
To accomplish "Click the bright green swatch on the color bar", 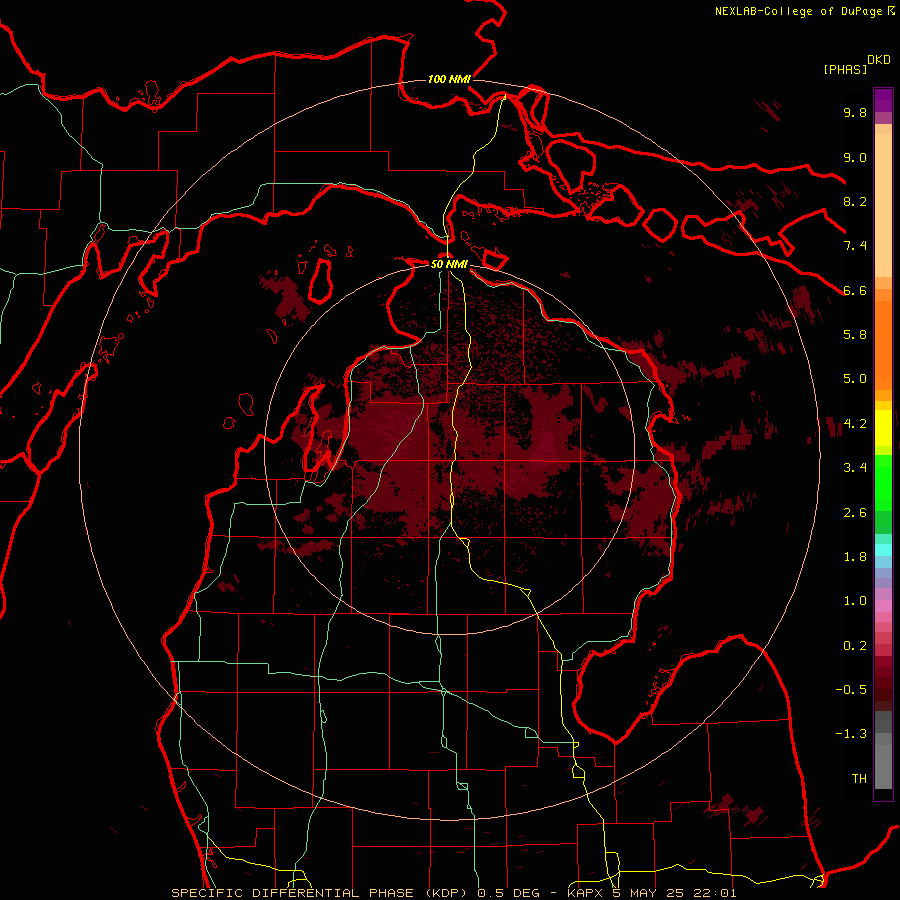I will point(883,482).
